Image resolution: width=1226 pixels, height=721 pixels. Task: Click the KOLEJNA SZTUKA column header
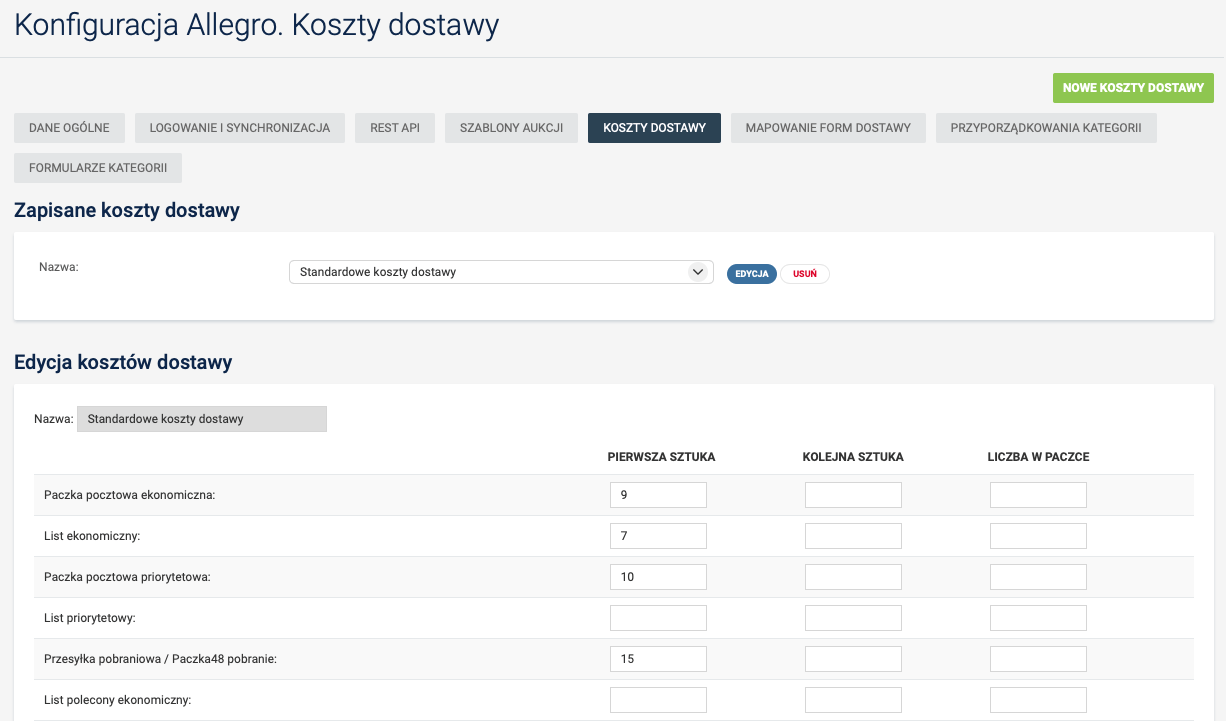[853, 457]
